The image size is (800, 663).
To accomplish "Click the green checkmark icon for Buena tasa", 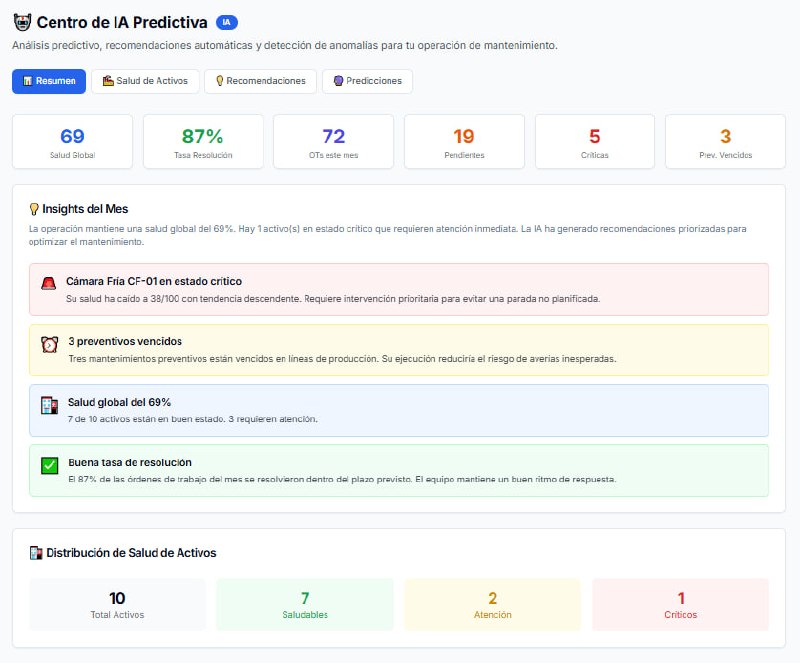I will point(49,465).
